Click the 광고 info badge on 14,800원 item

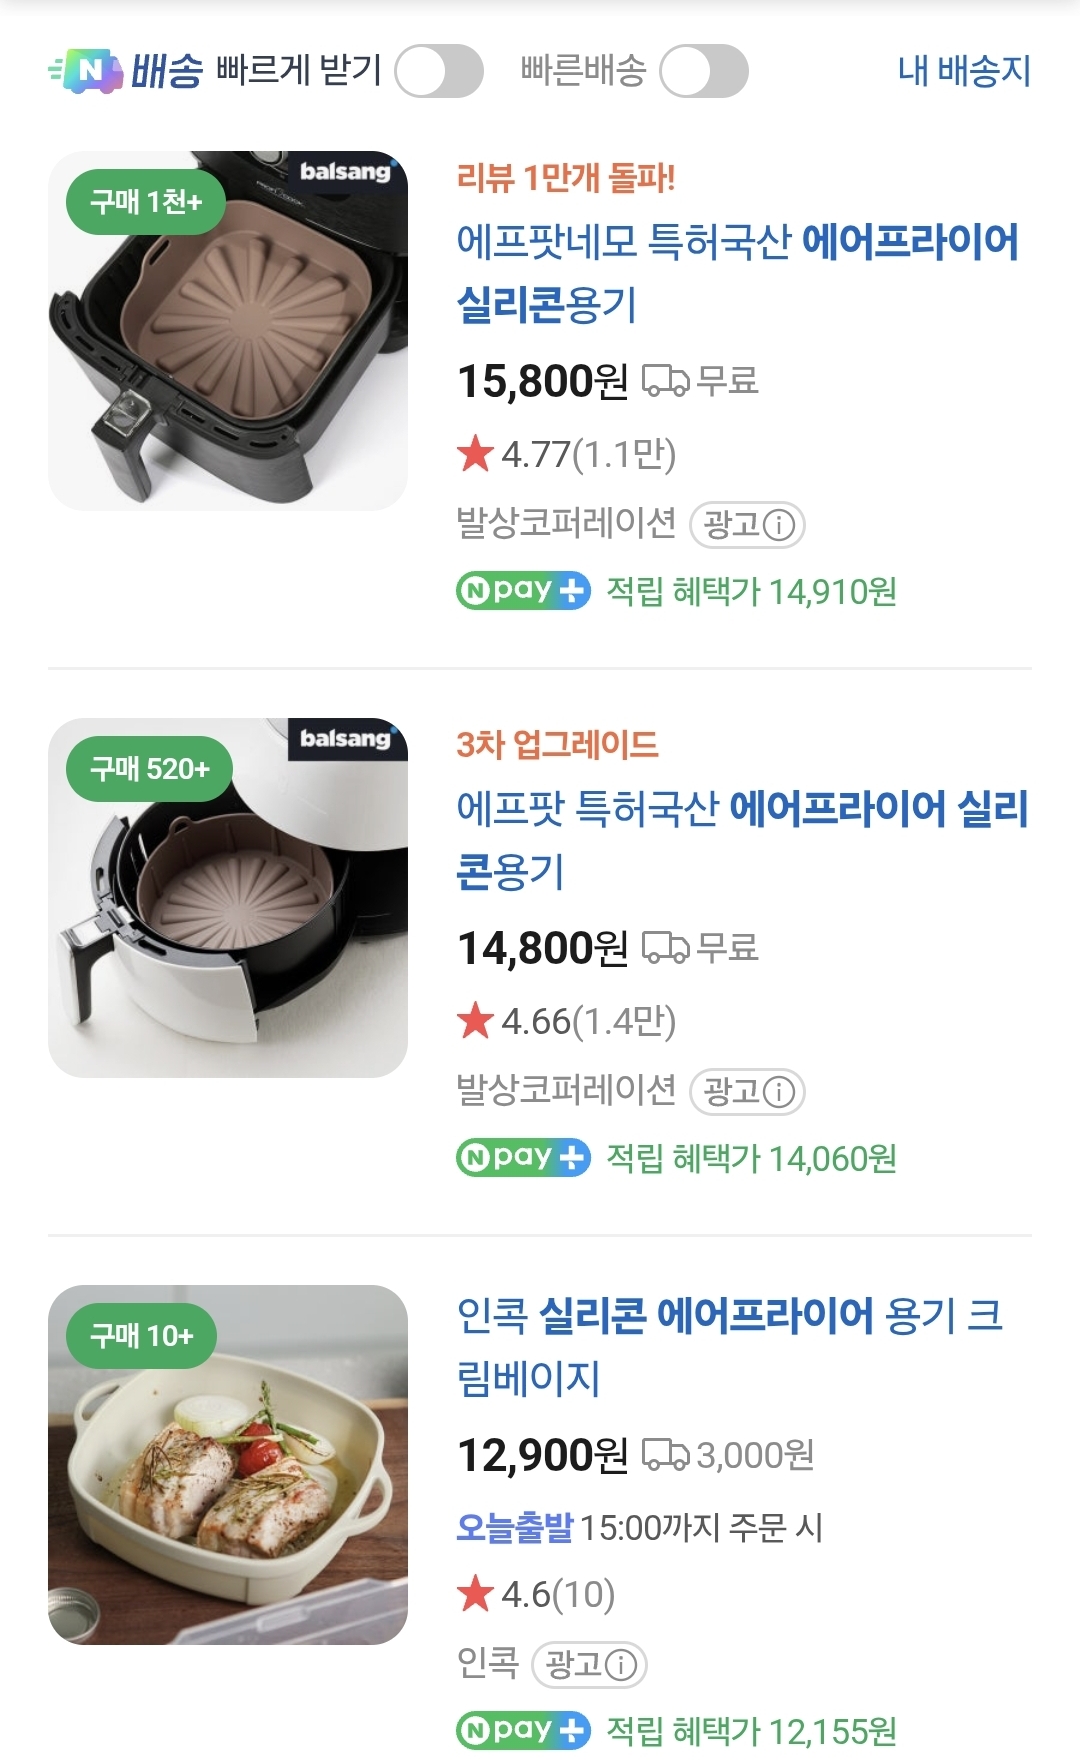pyautogui.click(x=748, y=1091)
